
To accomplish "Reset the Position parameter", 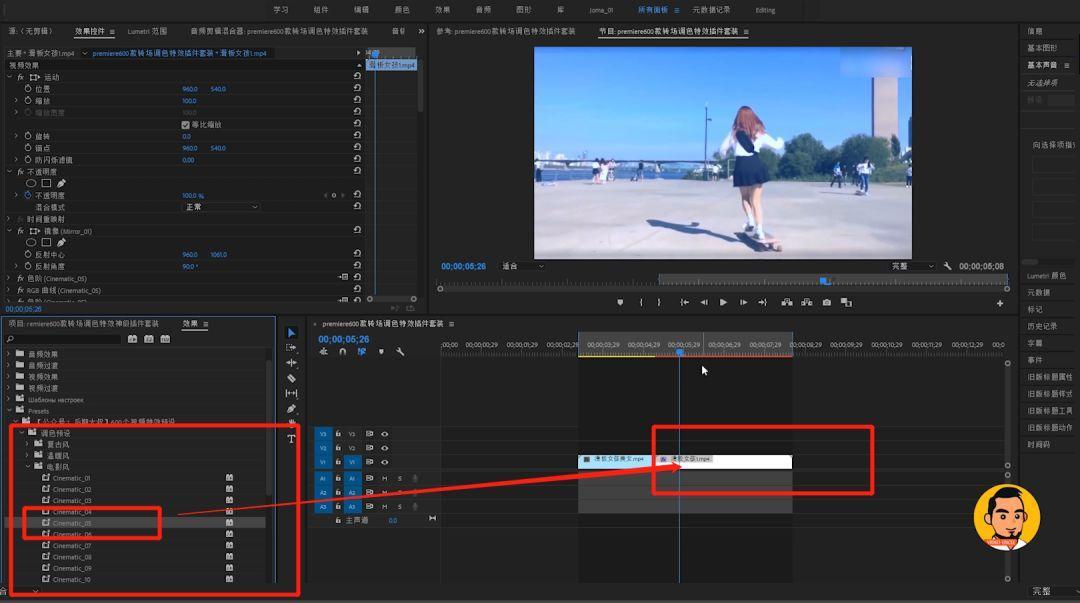I will tap(357, 88).
